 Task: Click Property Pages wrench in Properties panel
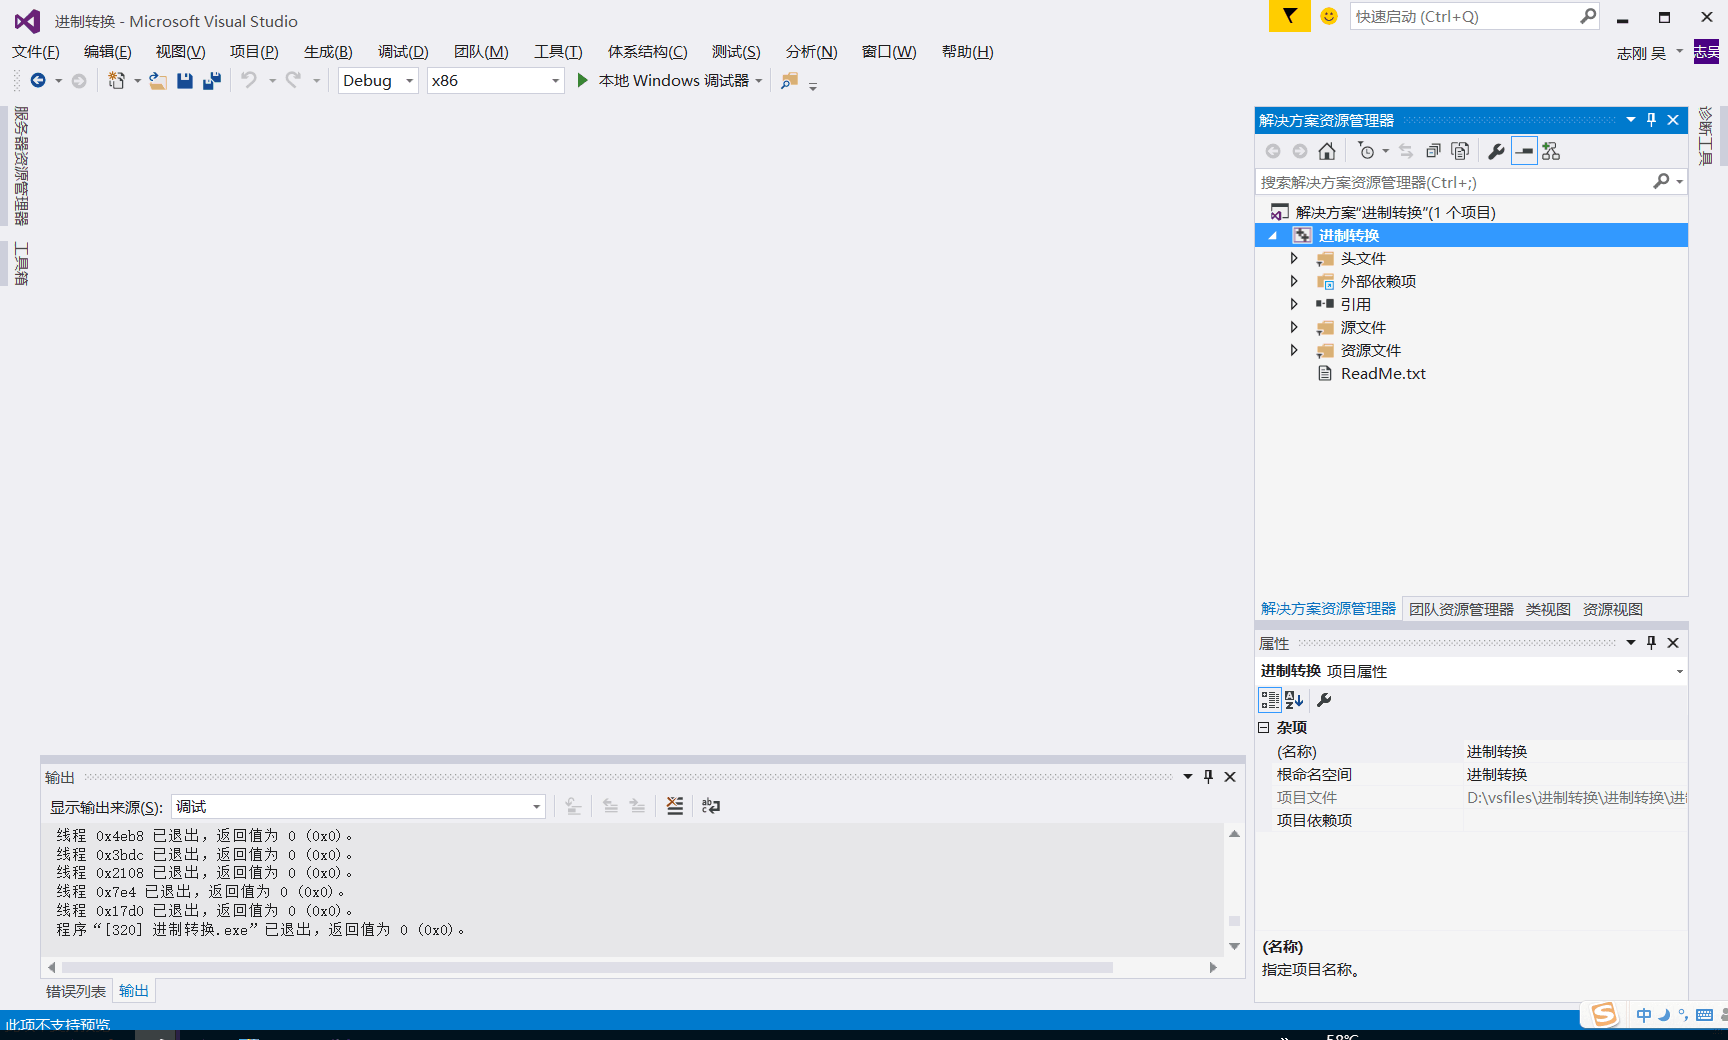click(x=1324, y=700)
